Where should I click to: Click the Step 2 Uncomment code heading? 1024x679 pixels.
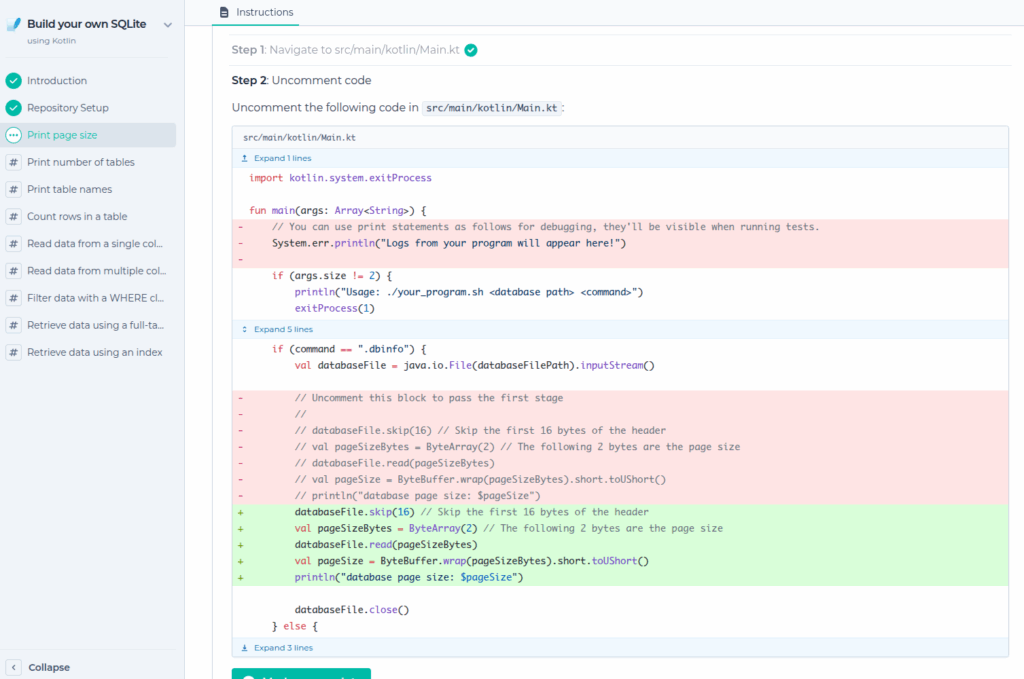tap(301, 80)
